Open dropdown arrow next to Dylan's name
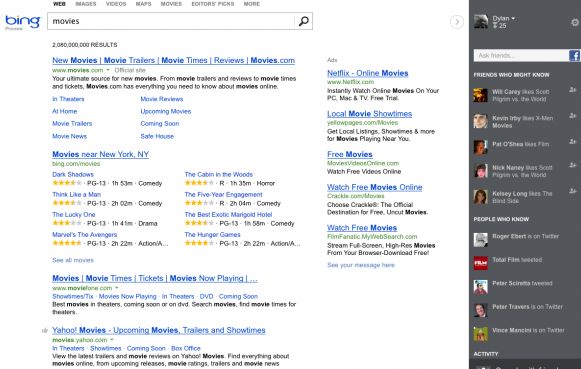This screenshot has width=581, height=369. (513, 18)
